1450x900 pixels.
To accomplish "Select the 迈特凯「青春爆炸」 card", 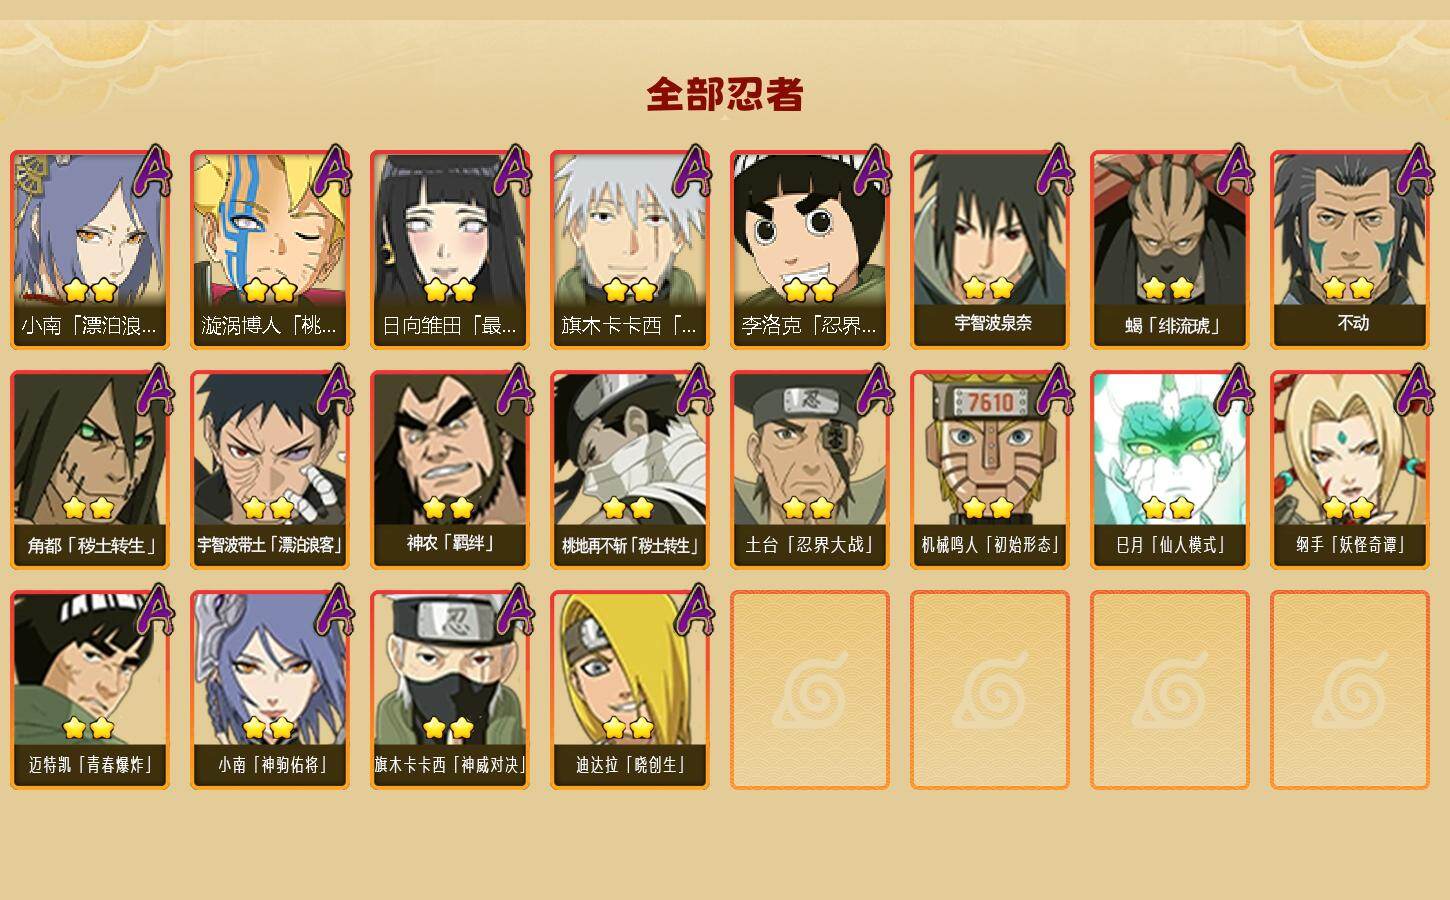I will [90, 690].
